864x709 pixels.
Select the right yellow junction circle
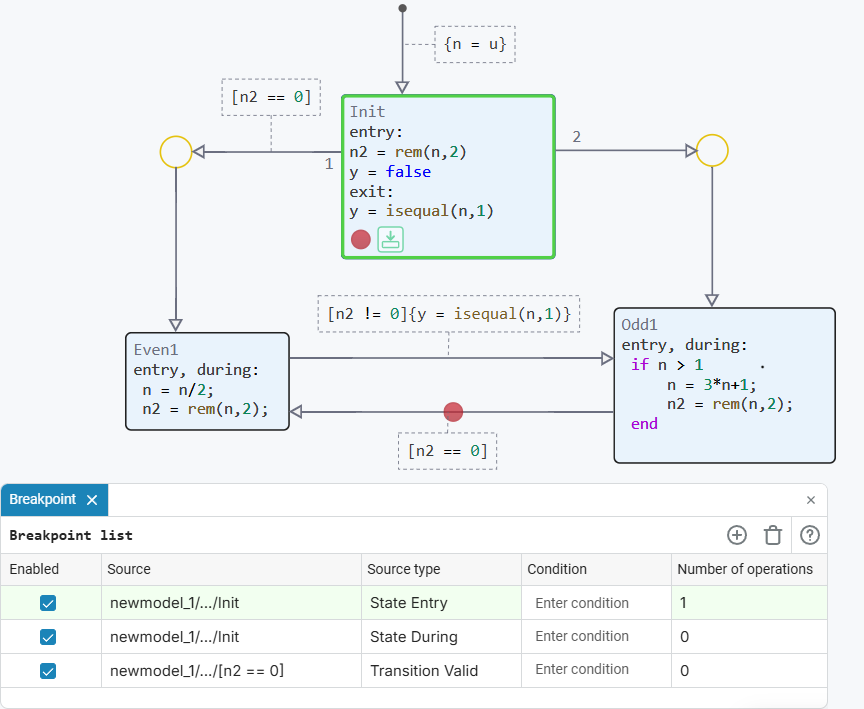click(x=712, y=150)
